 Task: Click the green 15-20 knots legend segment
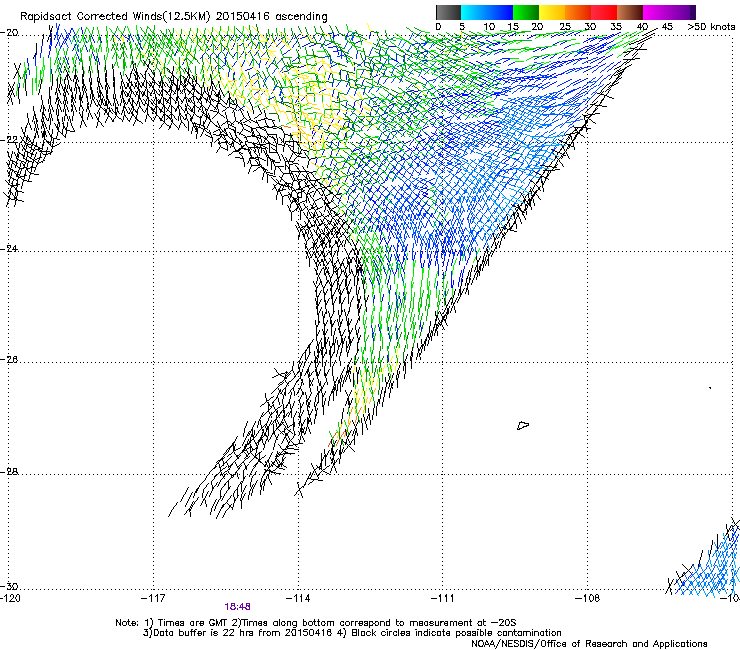pyautogui.click(x=526, y=12)
